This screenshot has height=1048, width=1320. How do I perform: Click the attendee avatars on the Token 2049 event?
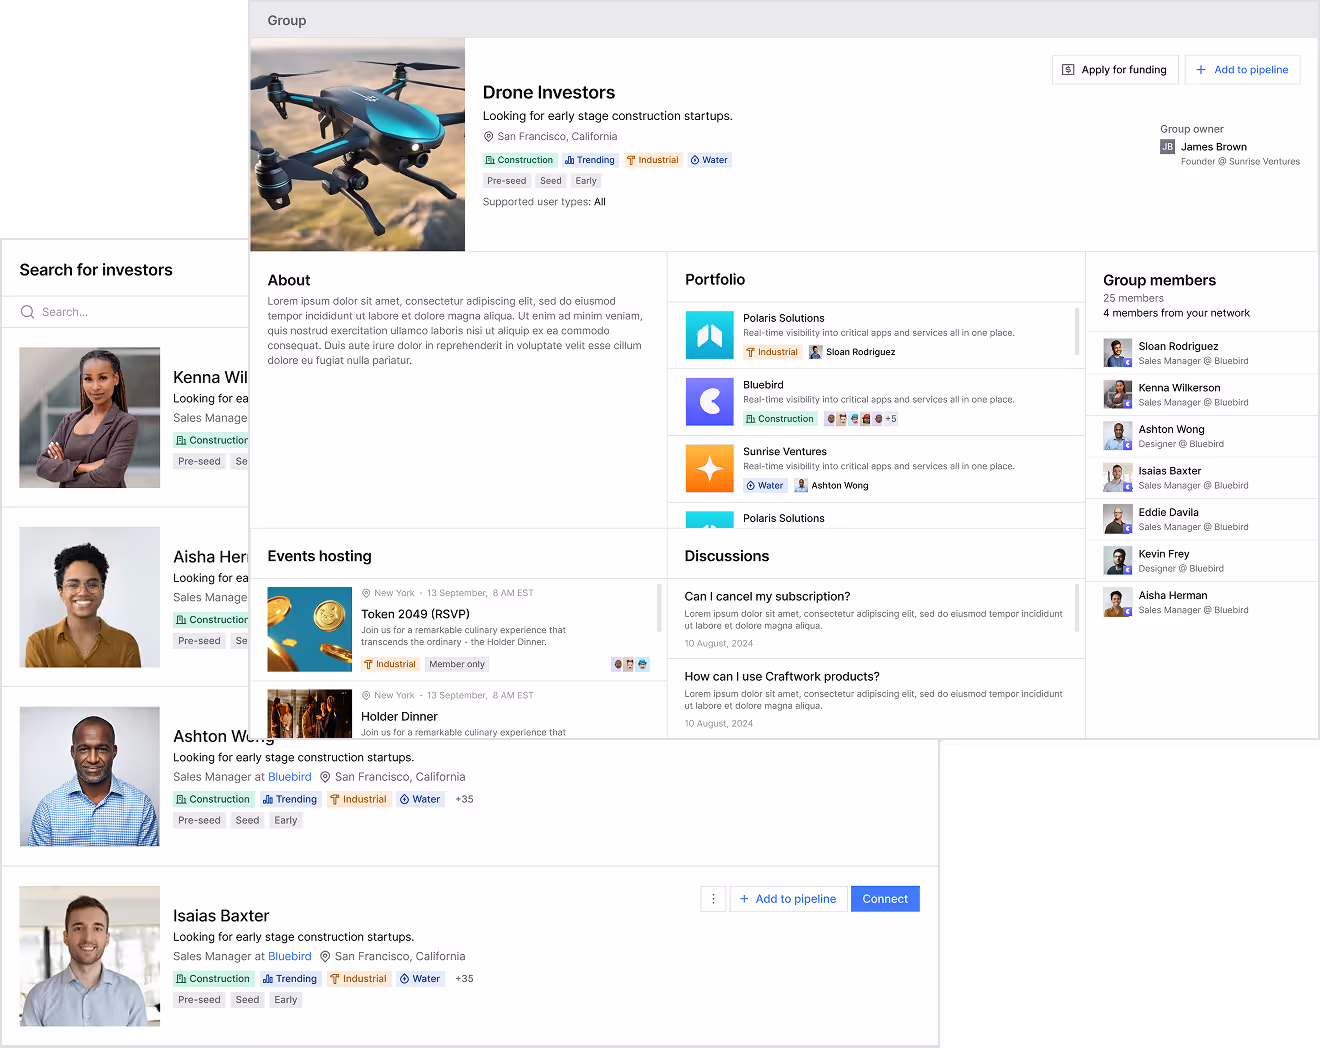[630, 664]
